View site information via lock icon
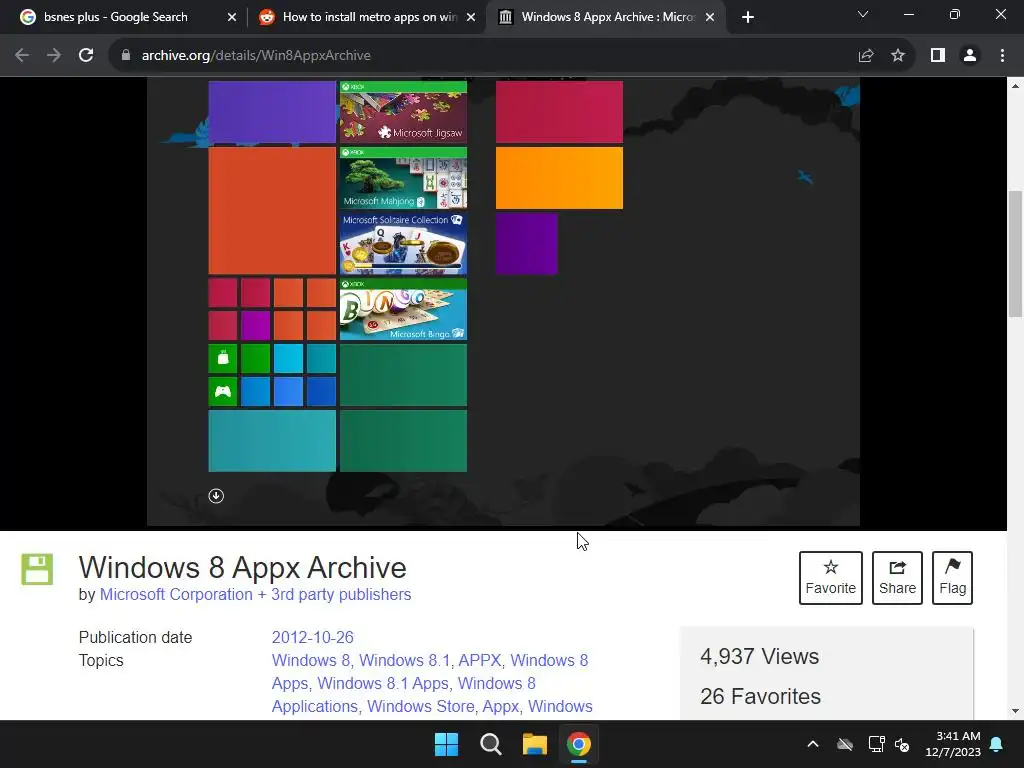The image size is (1024, 768). 126,56
